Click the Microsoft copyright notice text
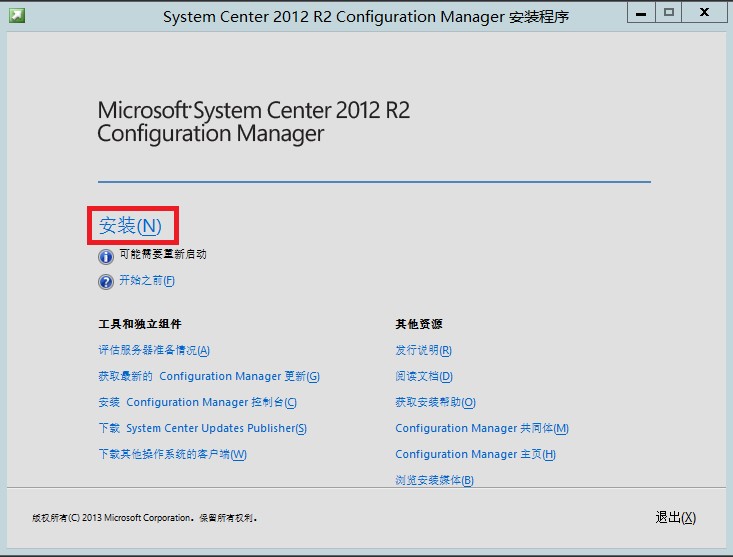733x557 pixels. (x=144, y=518)
